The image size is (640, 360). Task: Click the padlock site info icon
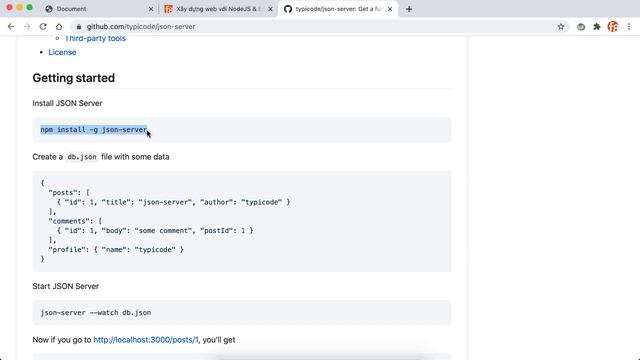(79, 27)
